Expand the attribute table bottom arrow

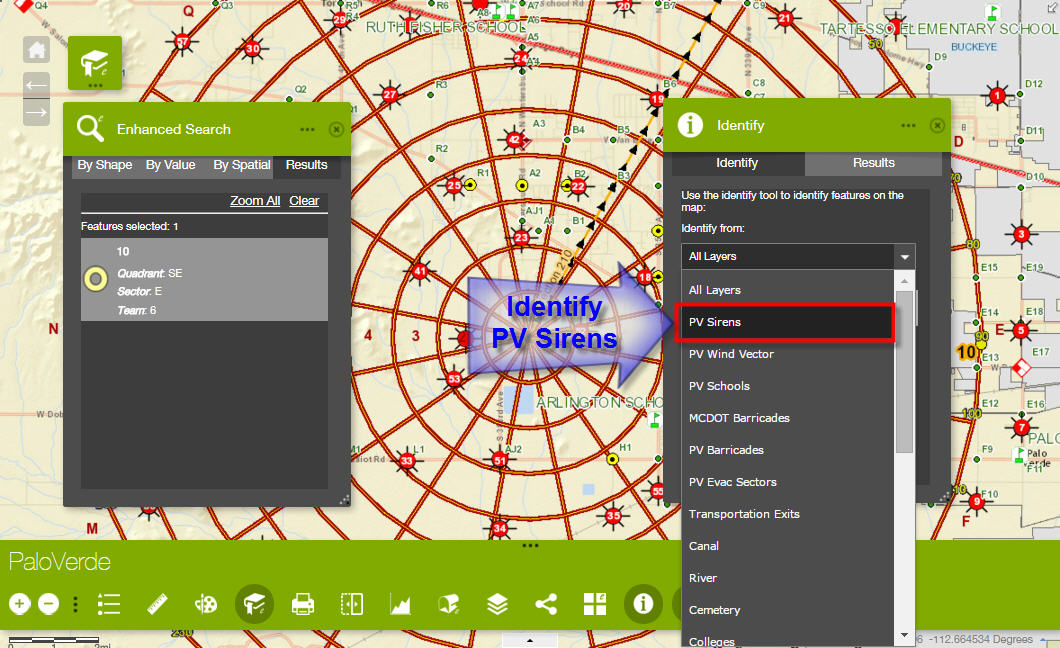click(x=530, y=641)
